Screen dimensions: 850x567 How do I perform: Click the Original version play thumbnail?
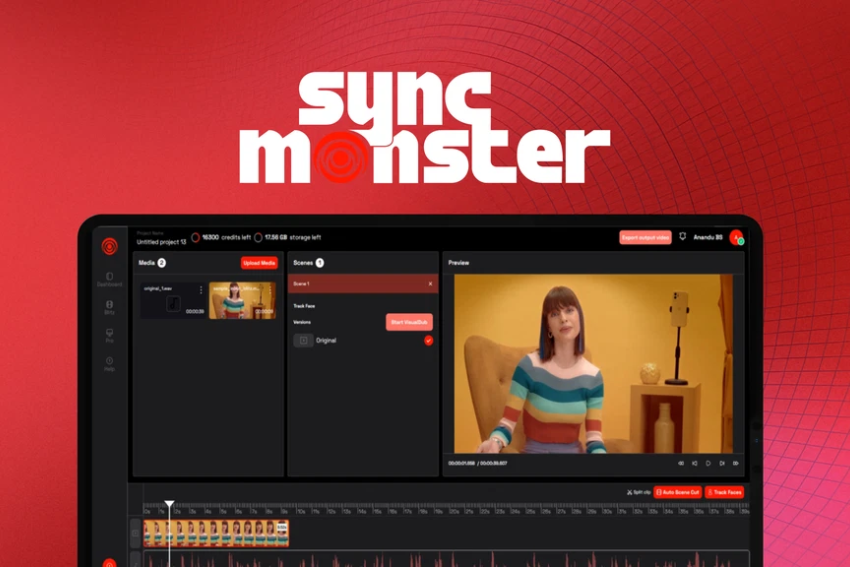(304, 340)
